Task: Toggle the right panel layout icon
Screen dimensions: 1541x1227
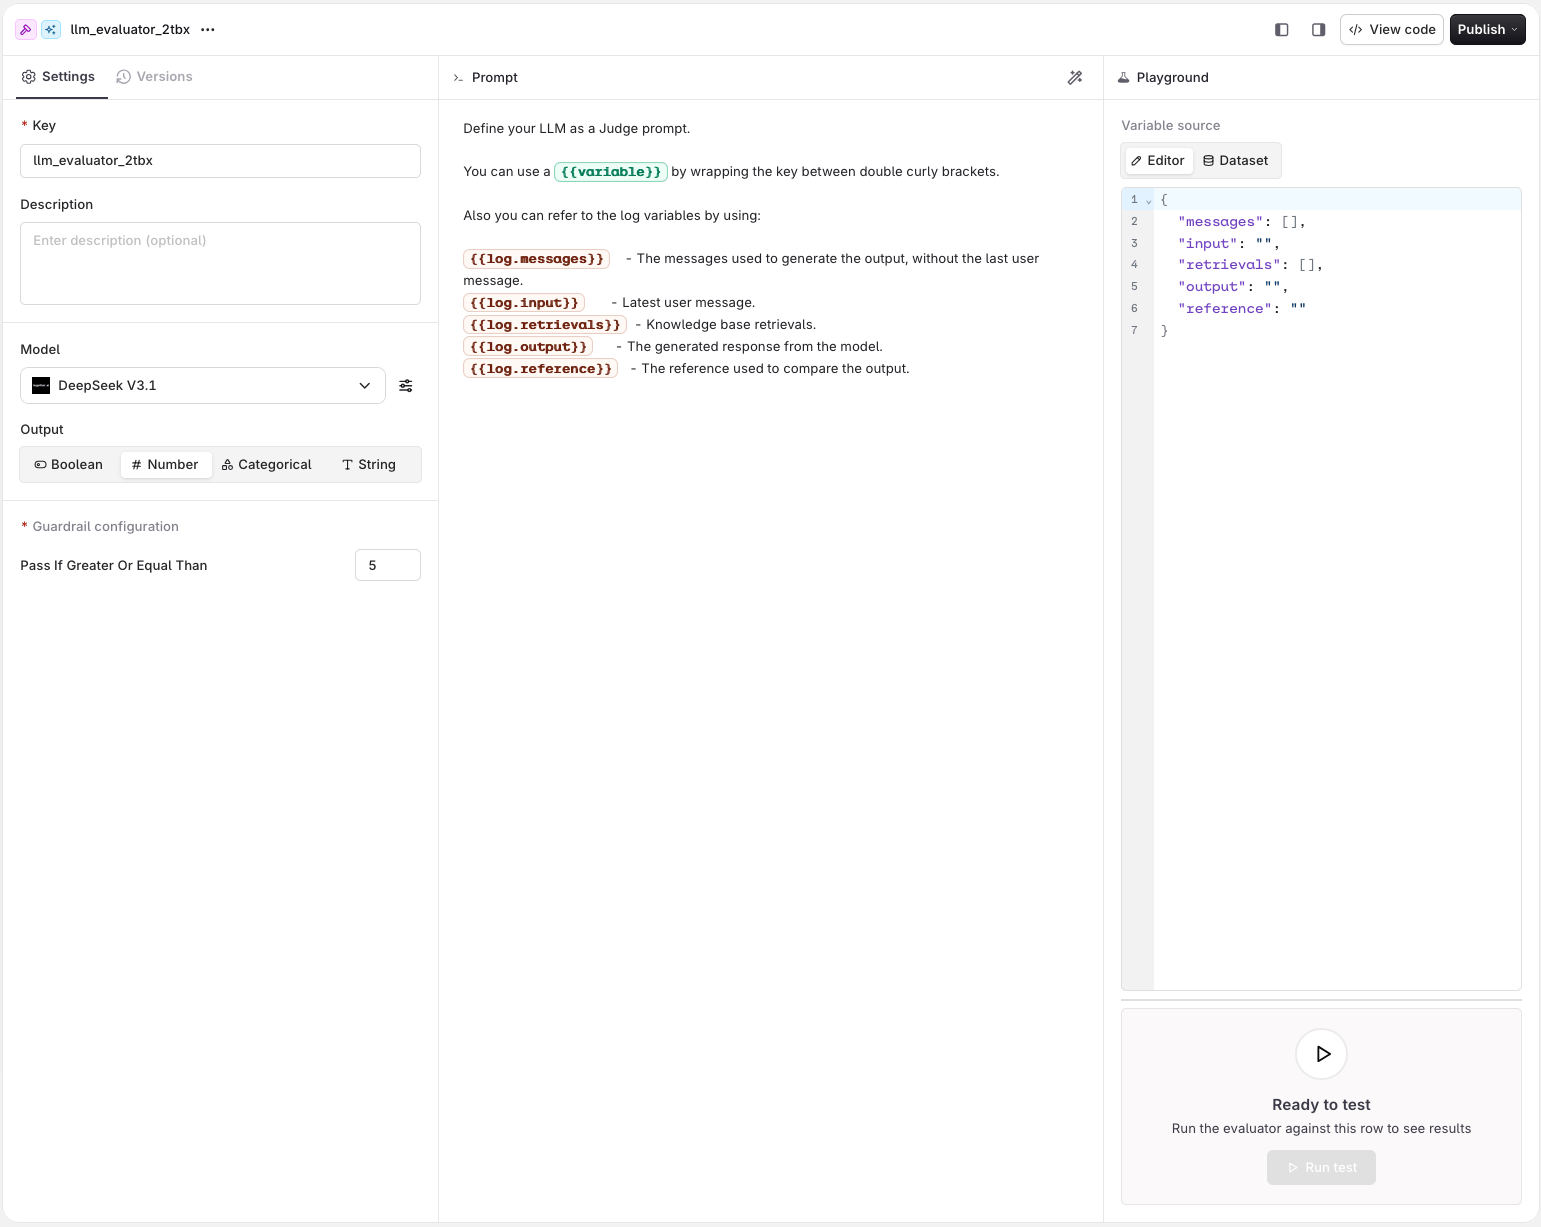Action: (x=1318, y=30)
